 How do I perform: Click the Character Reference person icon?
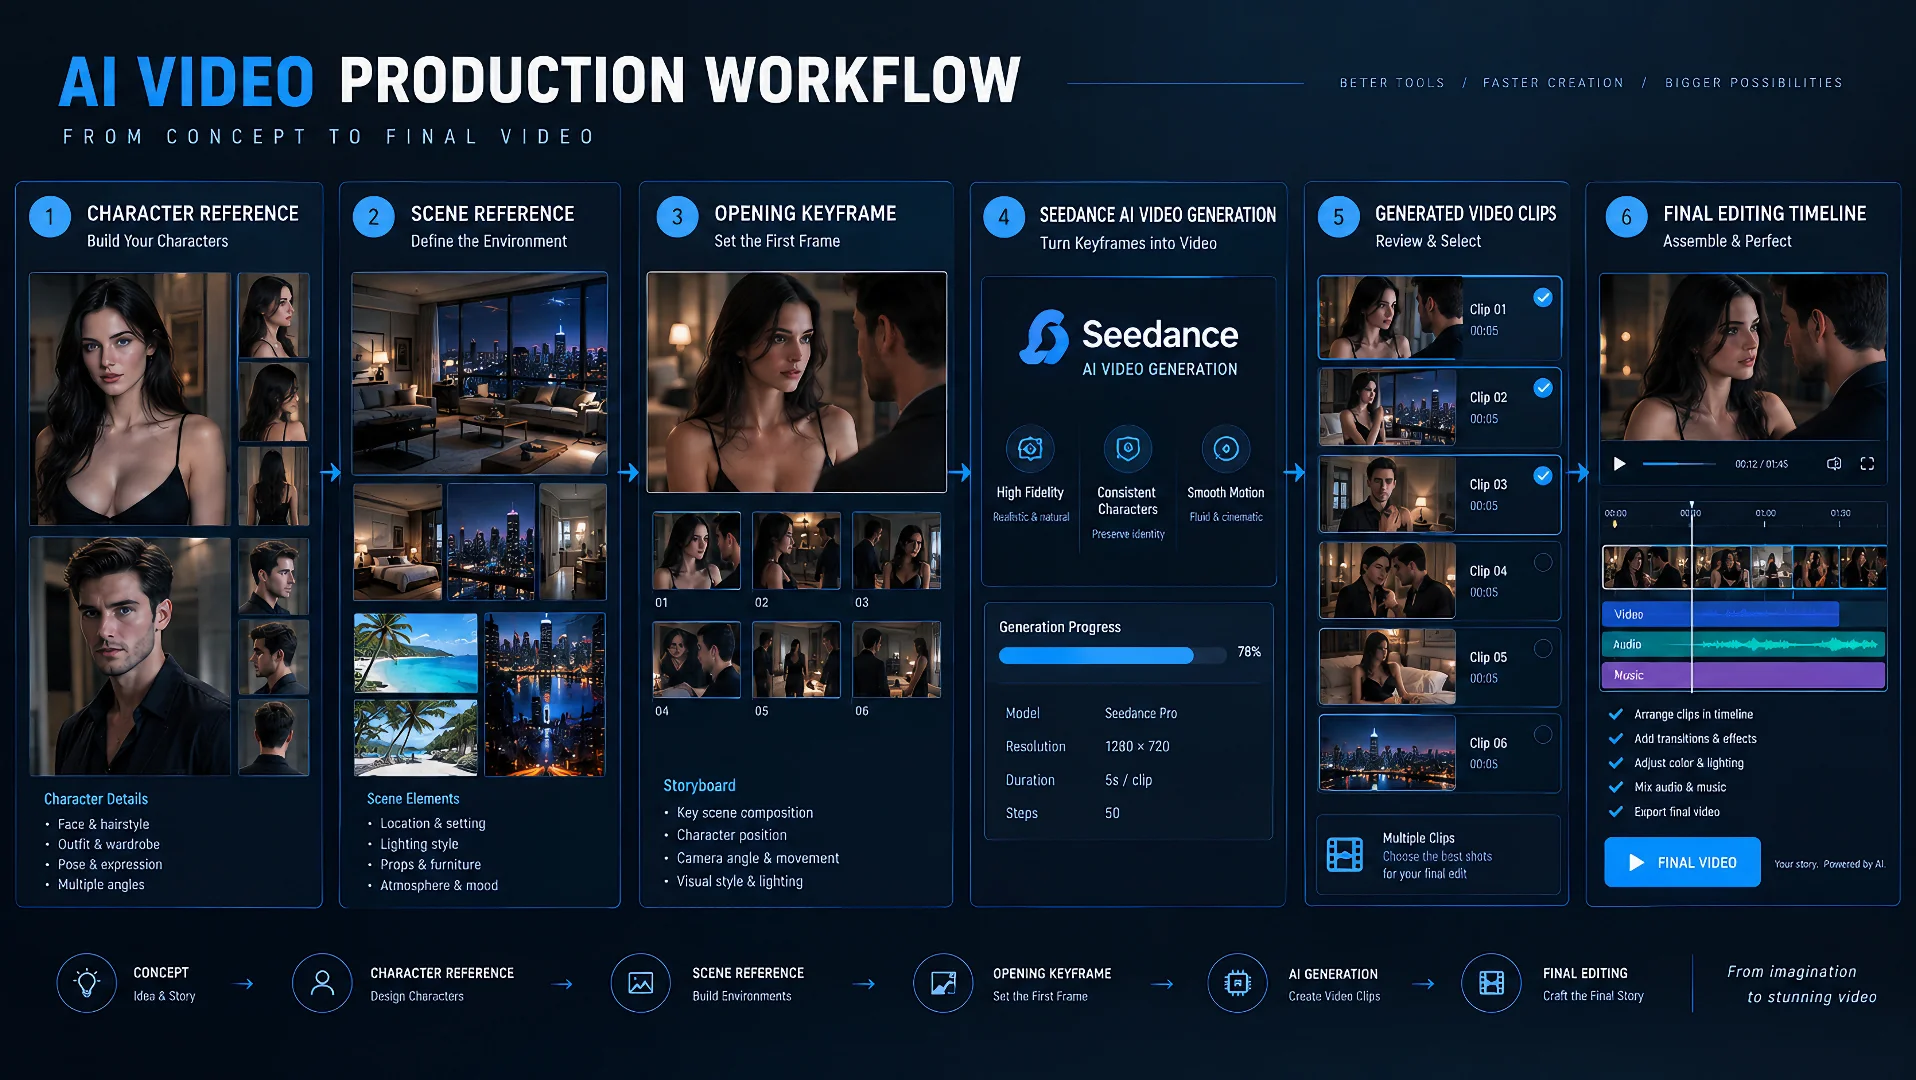[x=322, y=983]
